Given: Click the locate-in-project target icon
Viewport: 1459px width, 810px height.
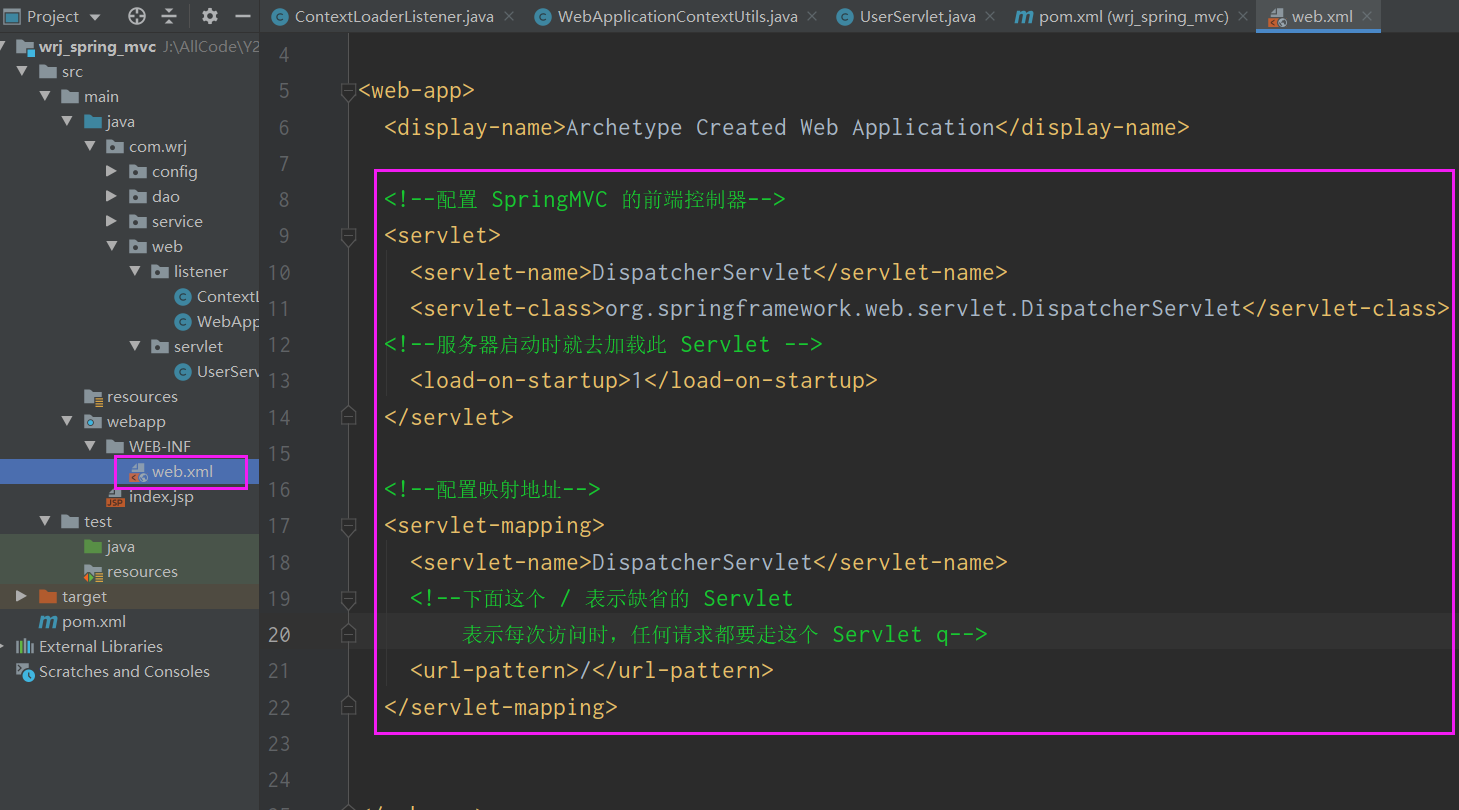Looking at the screenshot, I should (137, 16).
